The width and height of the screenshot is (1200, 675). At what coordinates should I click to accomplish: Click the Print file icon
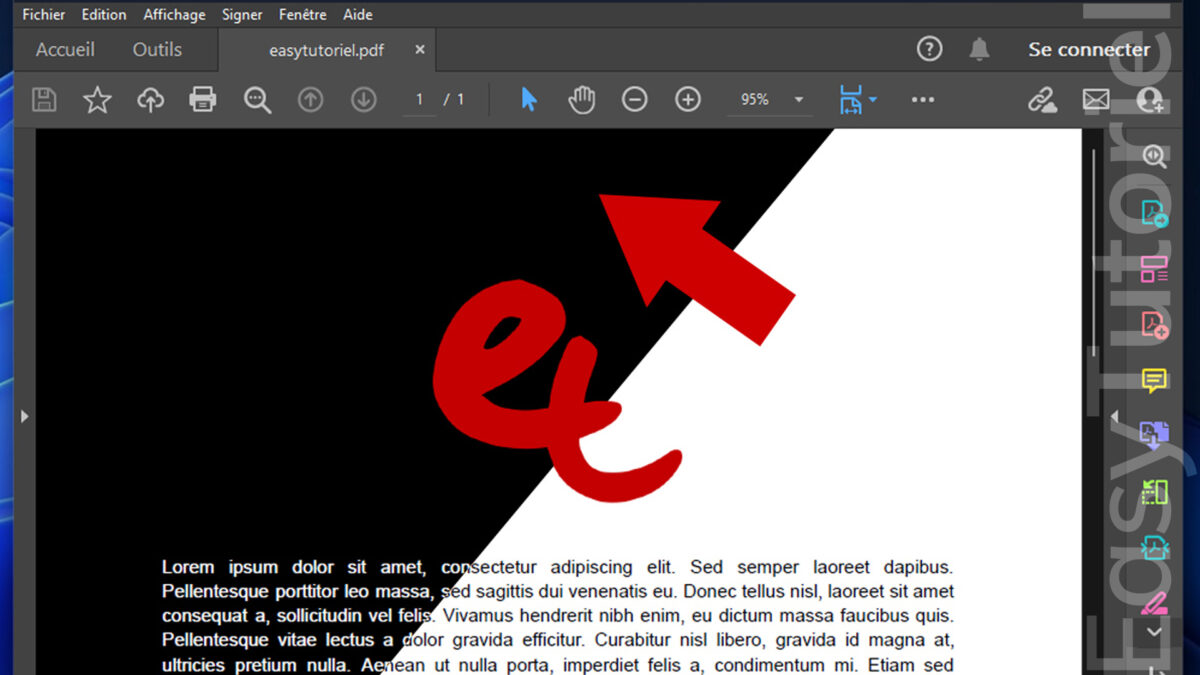point(203,99)
